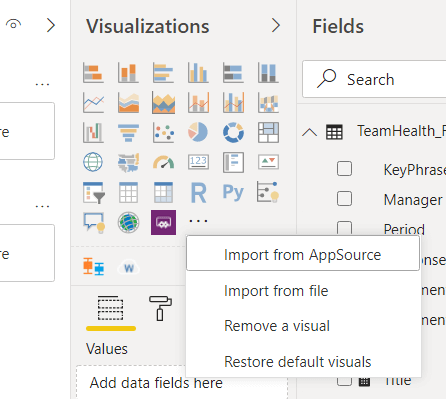Click the word cloud custom visual
This screenshot has width=446, height=399.
pyautogui.click(x=129, y=268)
